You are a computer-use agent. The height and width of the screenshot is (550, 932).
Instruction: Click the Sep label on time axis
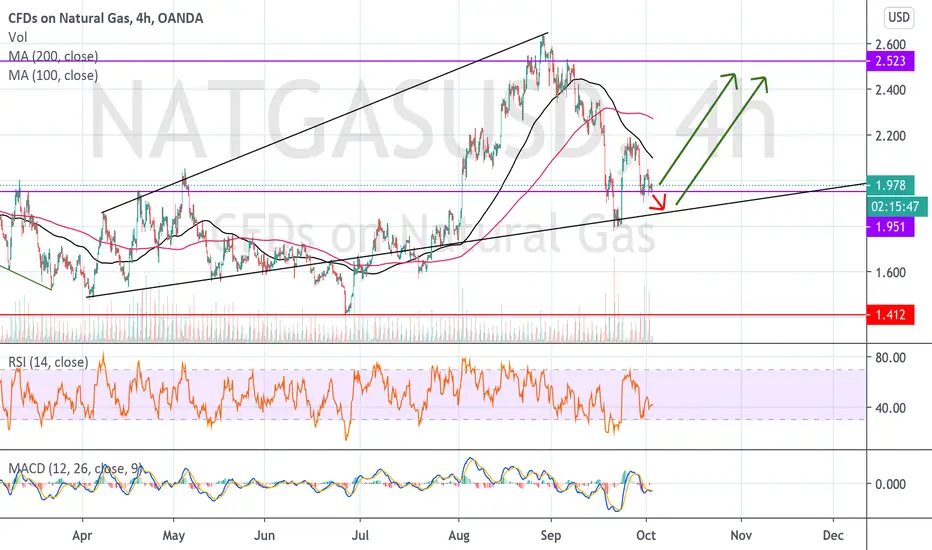click(551, 535)
